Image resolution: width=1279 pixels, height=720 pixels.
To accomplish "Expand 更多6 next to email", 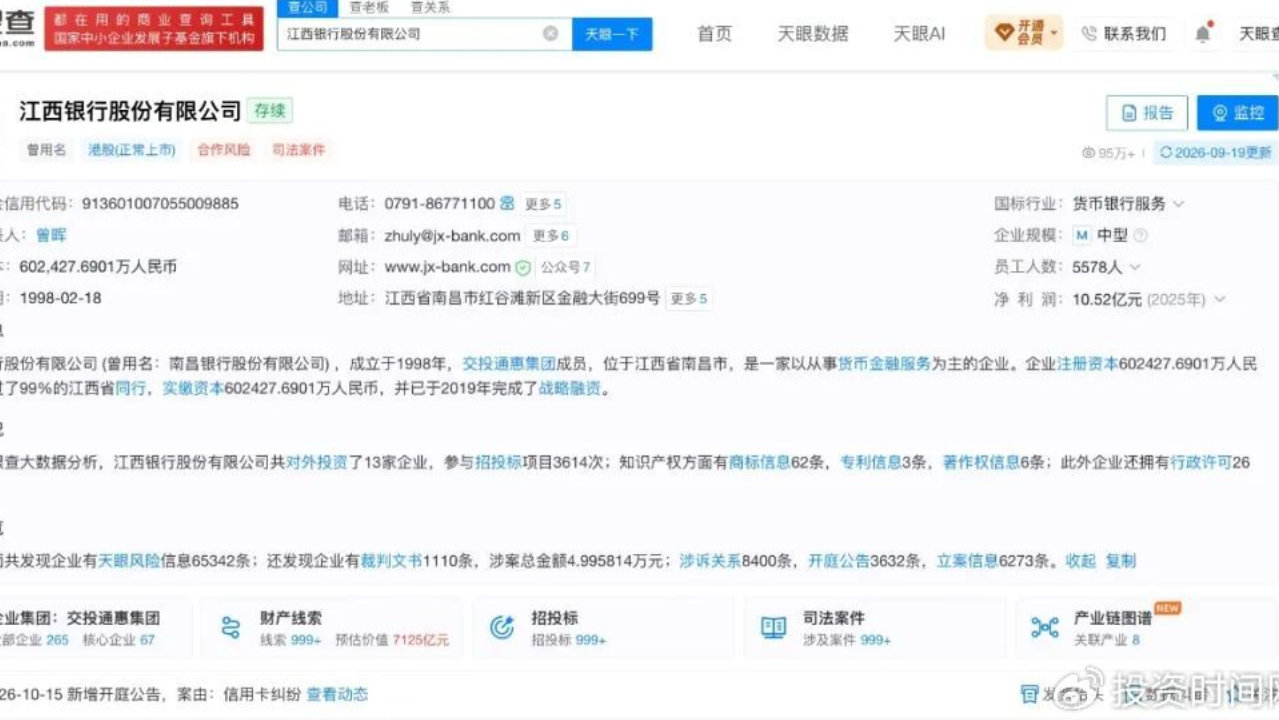I will click(x=551, y=236).
